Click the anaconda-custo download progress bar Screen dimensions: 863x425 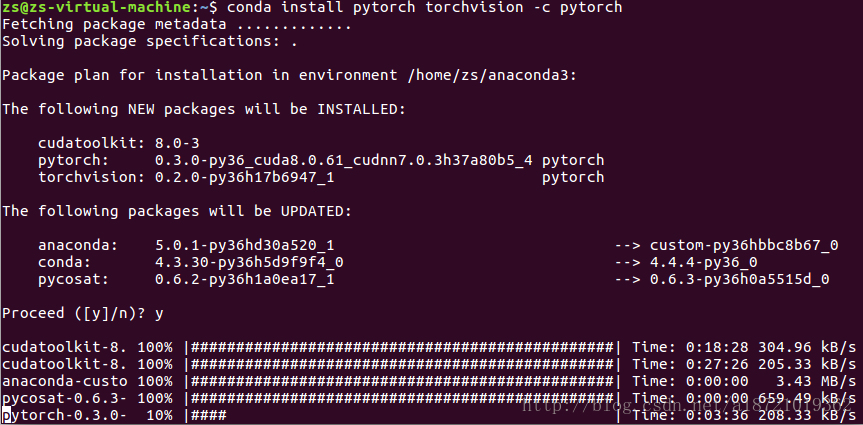pyautogui.click(x=401, y=381)
